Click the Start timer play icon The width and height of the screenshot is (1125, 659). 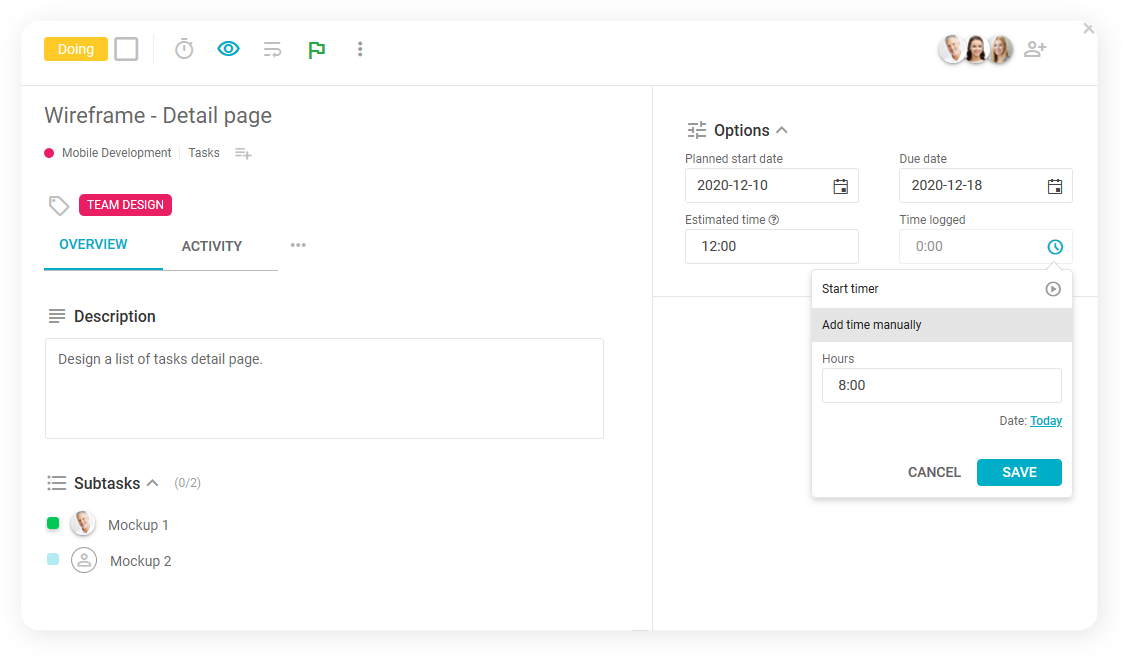[1053, 289]
